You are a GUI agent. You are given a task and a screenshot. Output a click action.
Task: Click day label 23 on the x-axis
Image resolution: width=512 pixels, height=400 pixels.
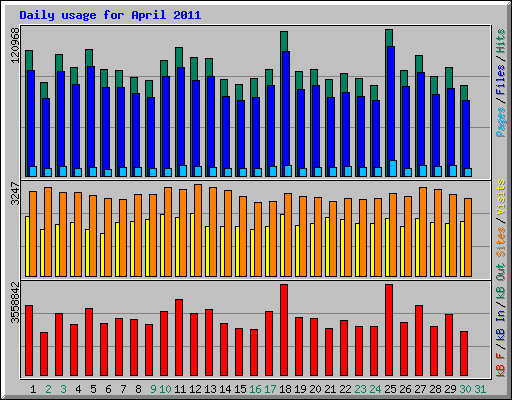point(360,389)
